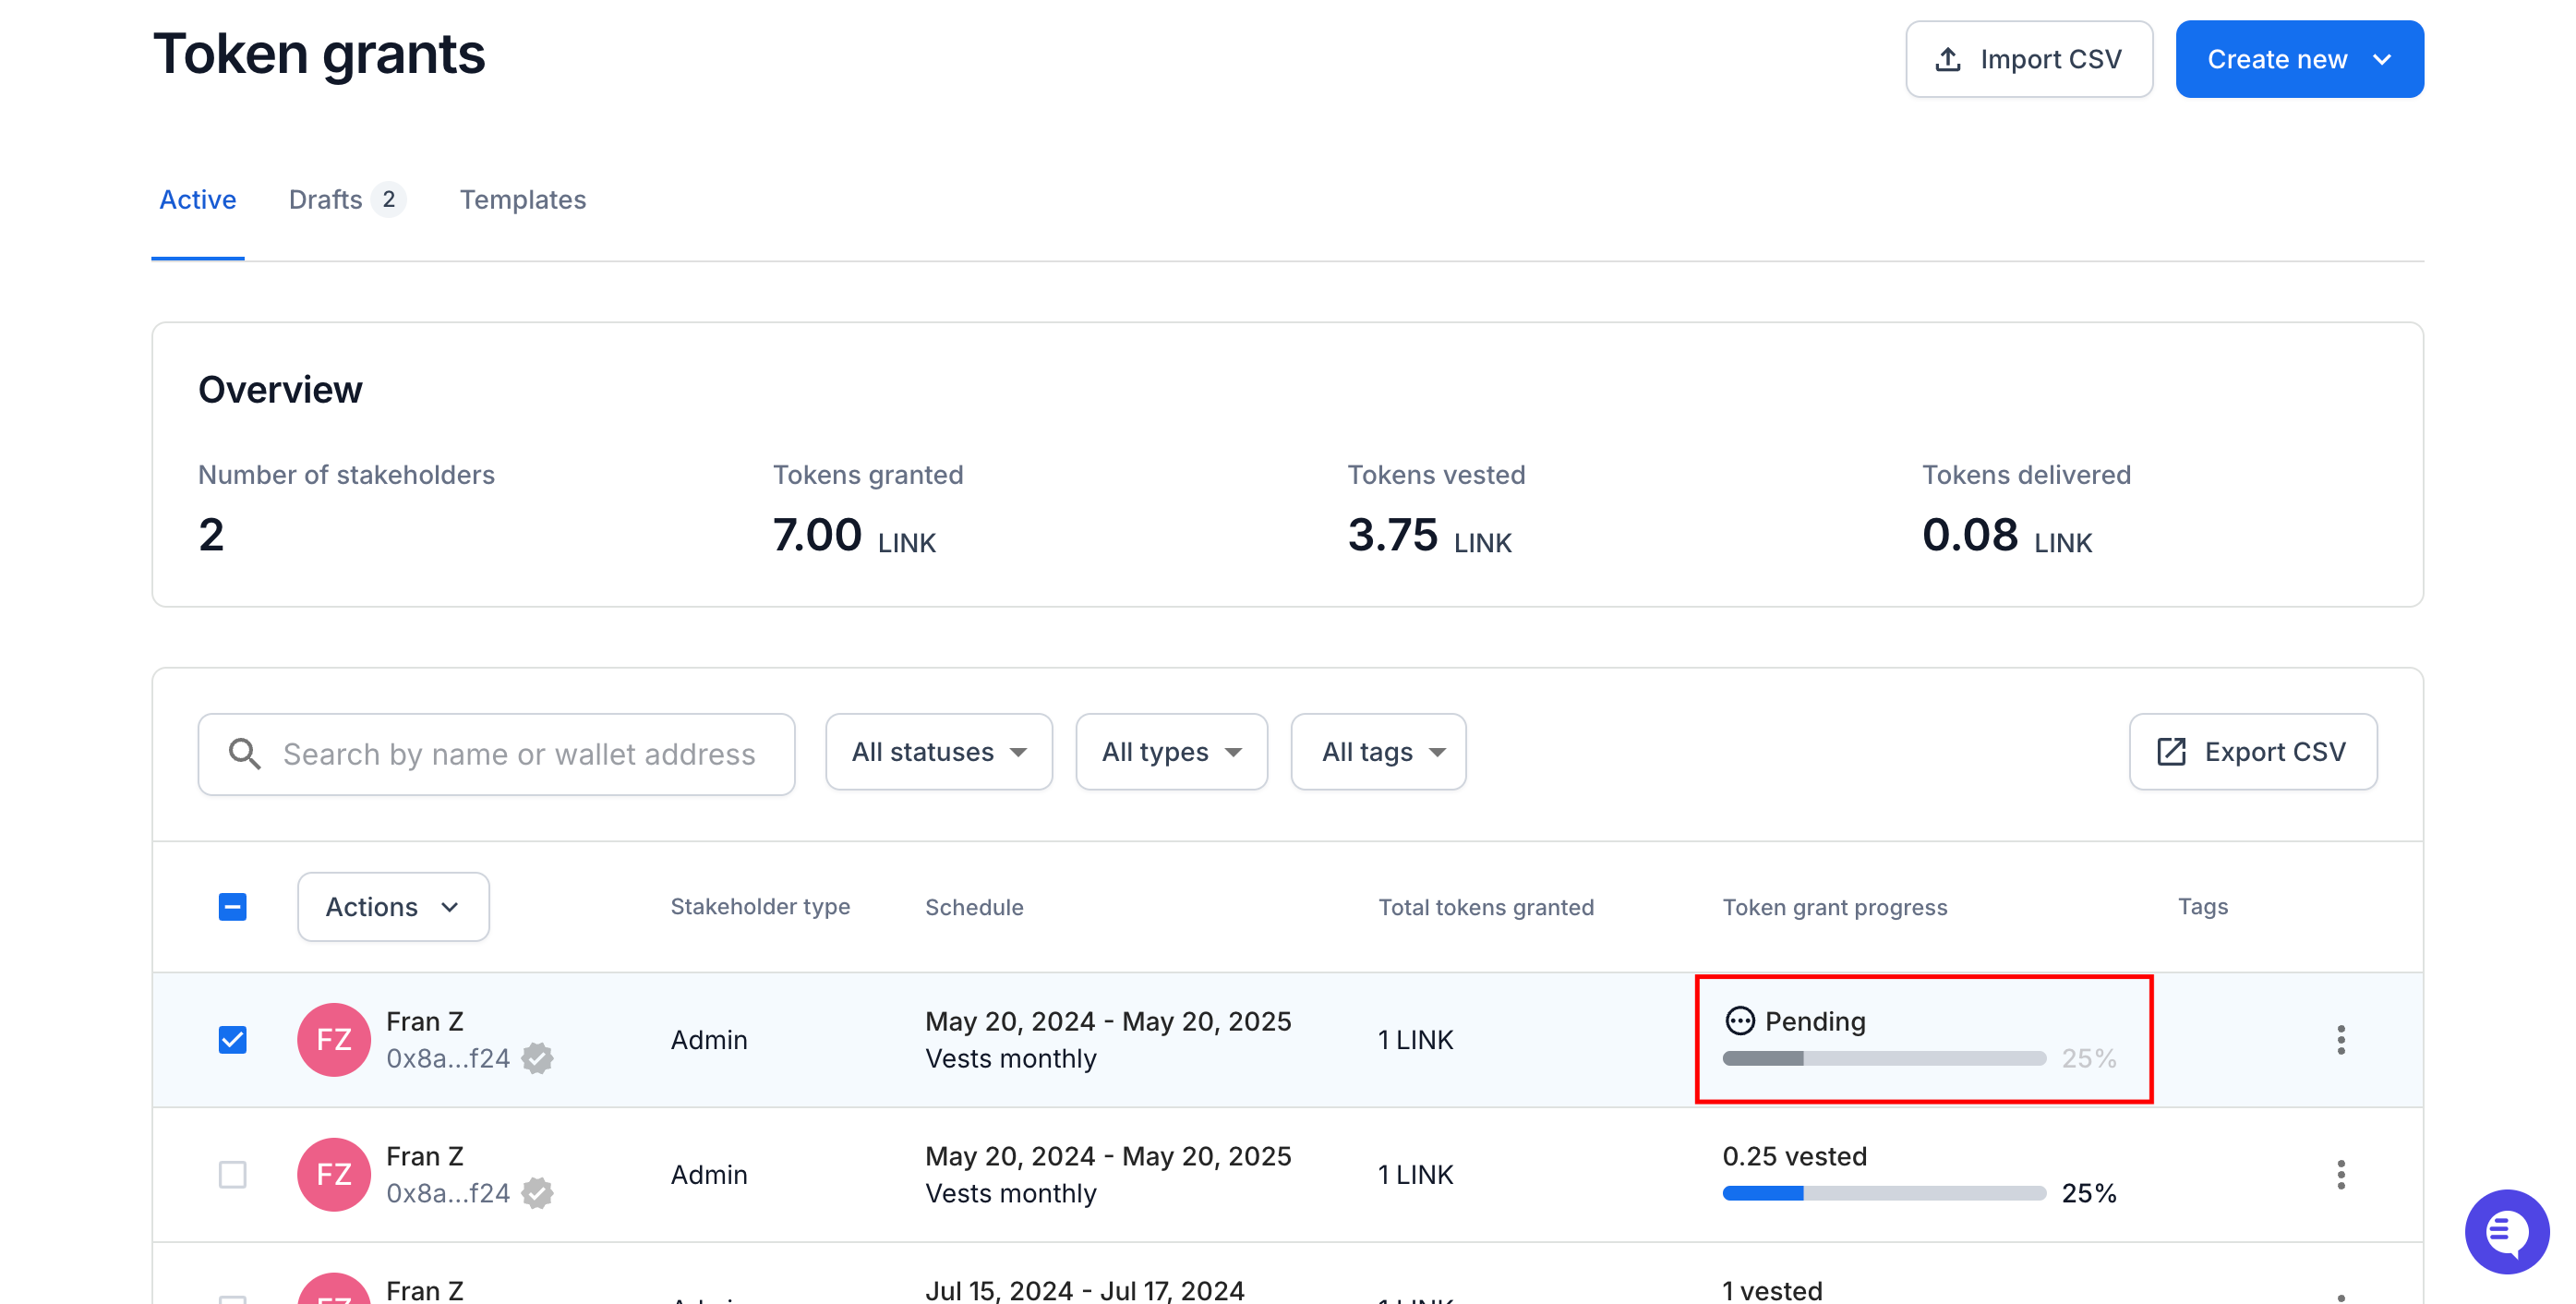Click the Schedule column header
2576x1304 pixels.
[x=974, y=907]
